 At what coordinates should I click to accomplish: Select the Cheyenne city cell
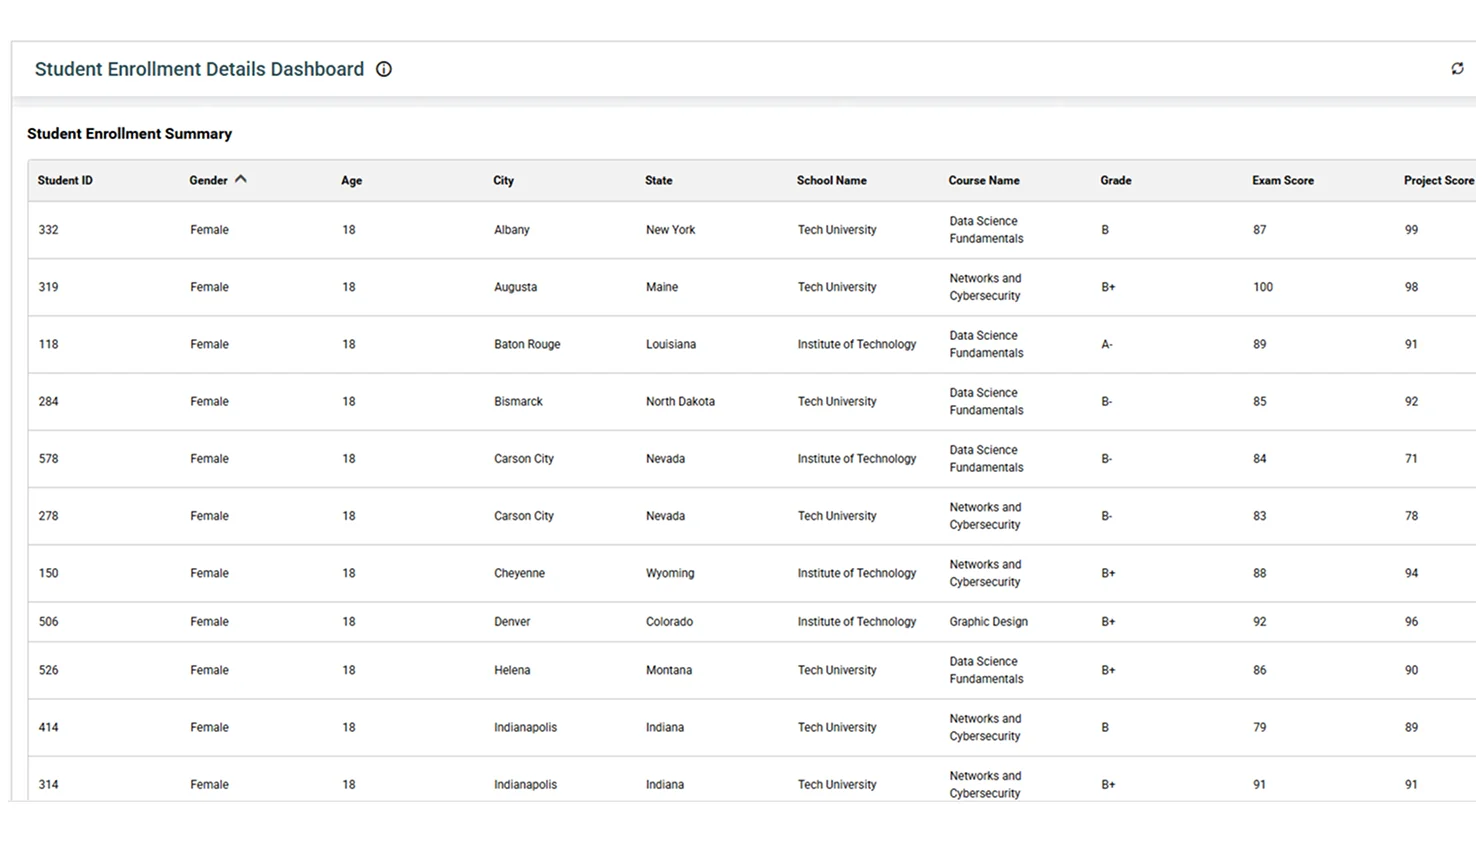point(519,574)
